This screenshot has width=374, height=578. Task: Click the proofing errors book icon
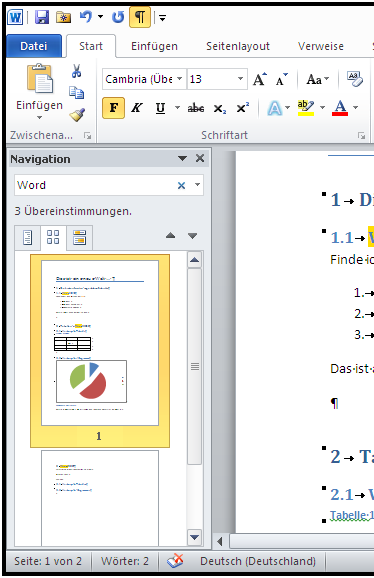(x=175, y=561)
